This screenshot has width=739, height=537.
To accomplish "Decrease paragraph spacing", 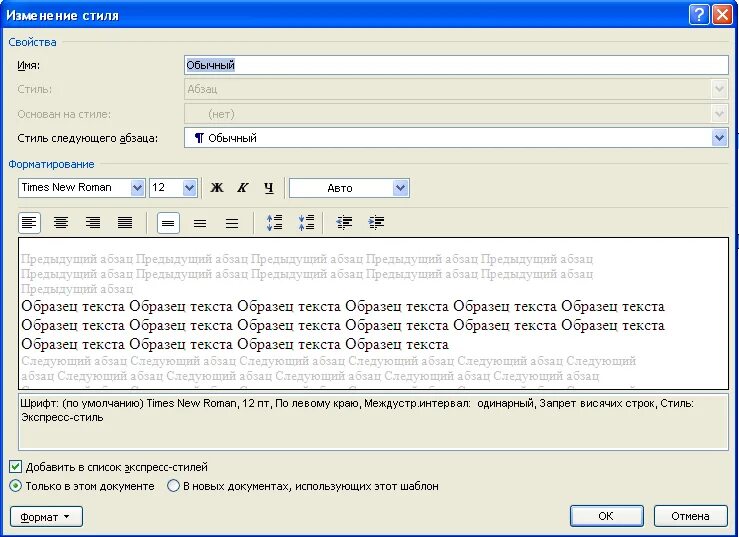I will click(306, 223).
